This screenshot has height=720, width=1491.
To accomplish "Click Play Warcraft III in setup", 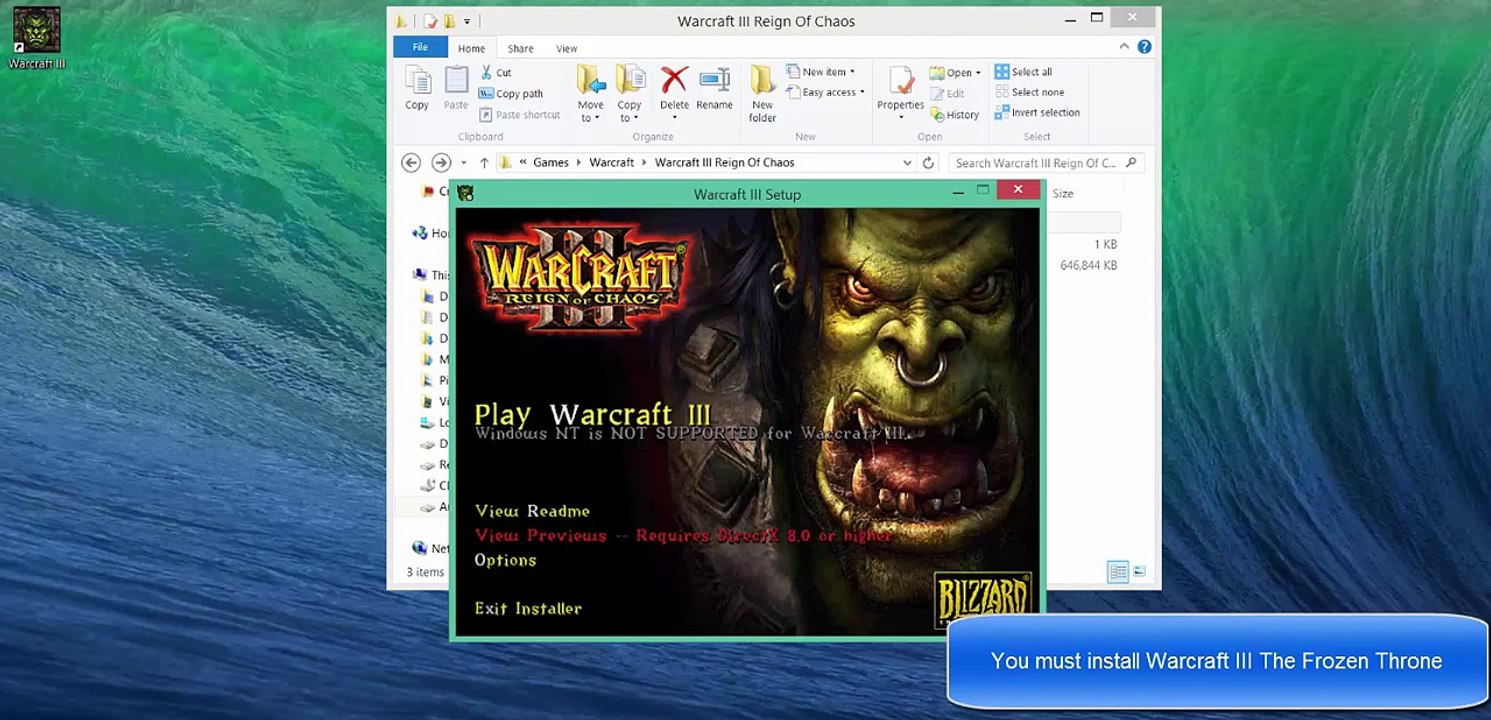I will coord(592,414).
